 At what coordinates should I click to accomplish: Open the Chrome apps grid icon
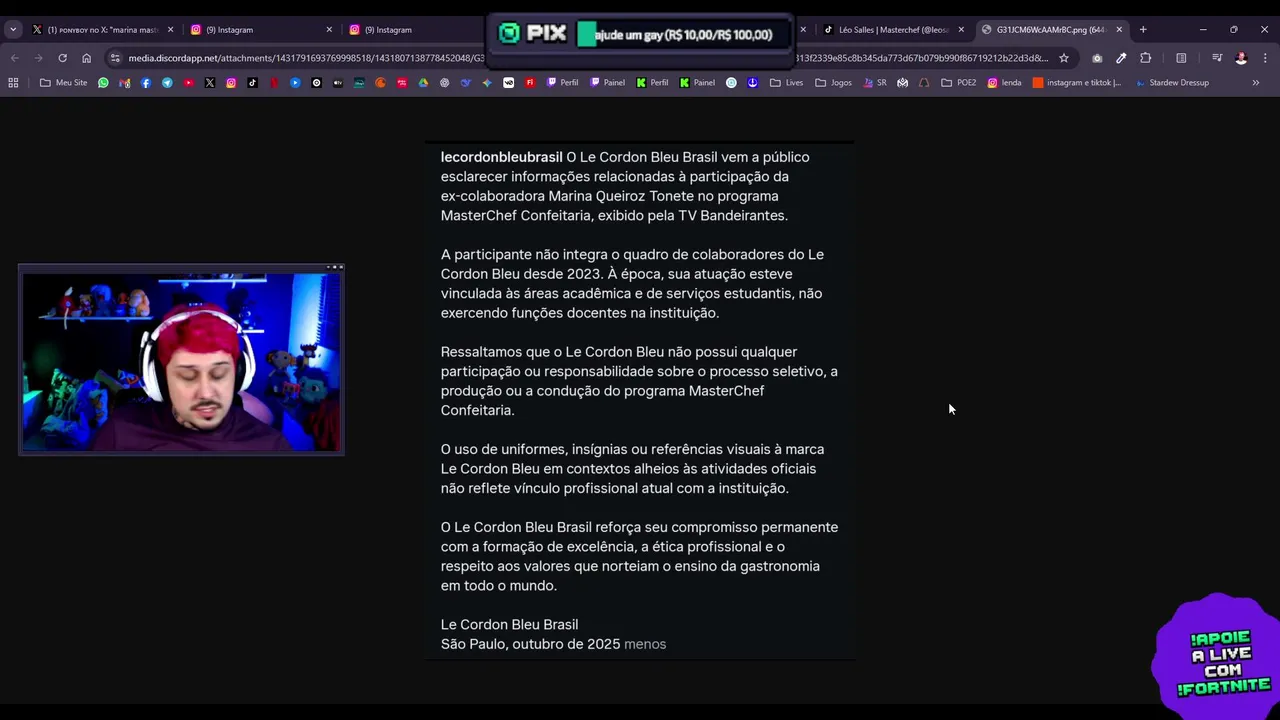[x=13, y=83]
